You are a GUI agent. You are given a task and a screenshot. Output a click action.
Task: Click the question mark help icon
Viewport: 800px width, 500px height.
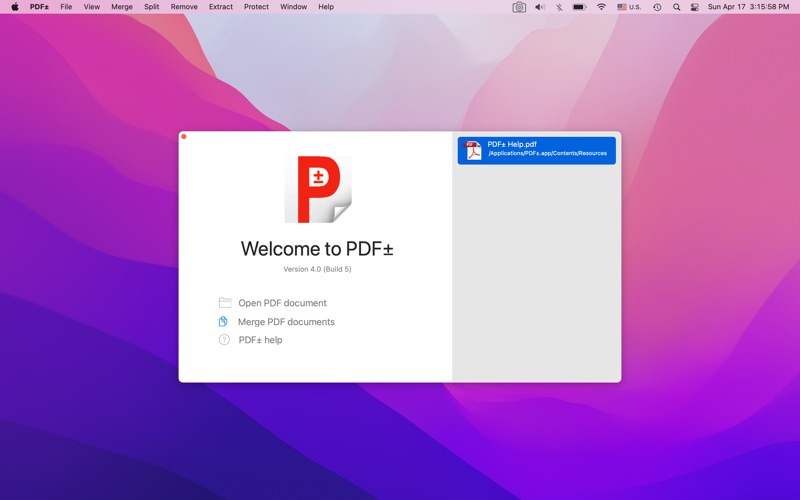[x=224, y=340]
